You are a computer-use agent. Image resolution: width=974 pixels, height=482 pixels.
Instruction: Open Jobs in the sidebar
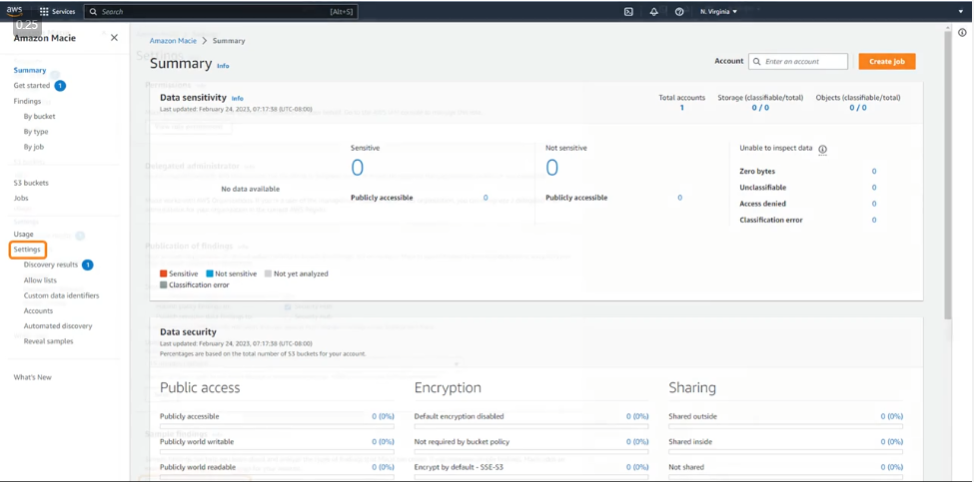(x=21, y=198)
